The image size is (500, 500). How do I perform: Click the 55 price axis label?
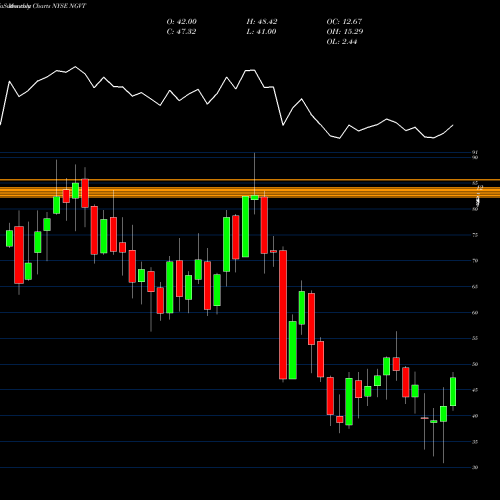tap(475, 338)
